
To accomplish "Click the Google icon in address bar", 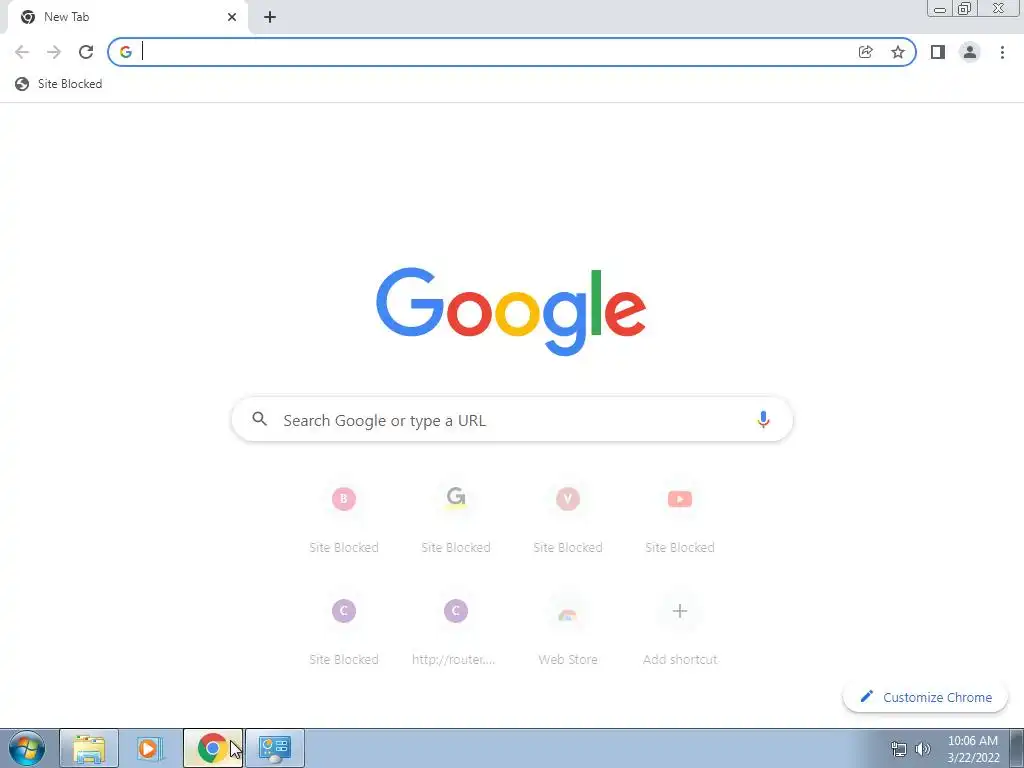I will (126, 52).
